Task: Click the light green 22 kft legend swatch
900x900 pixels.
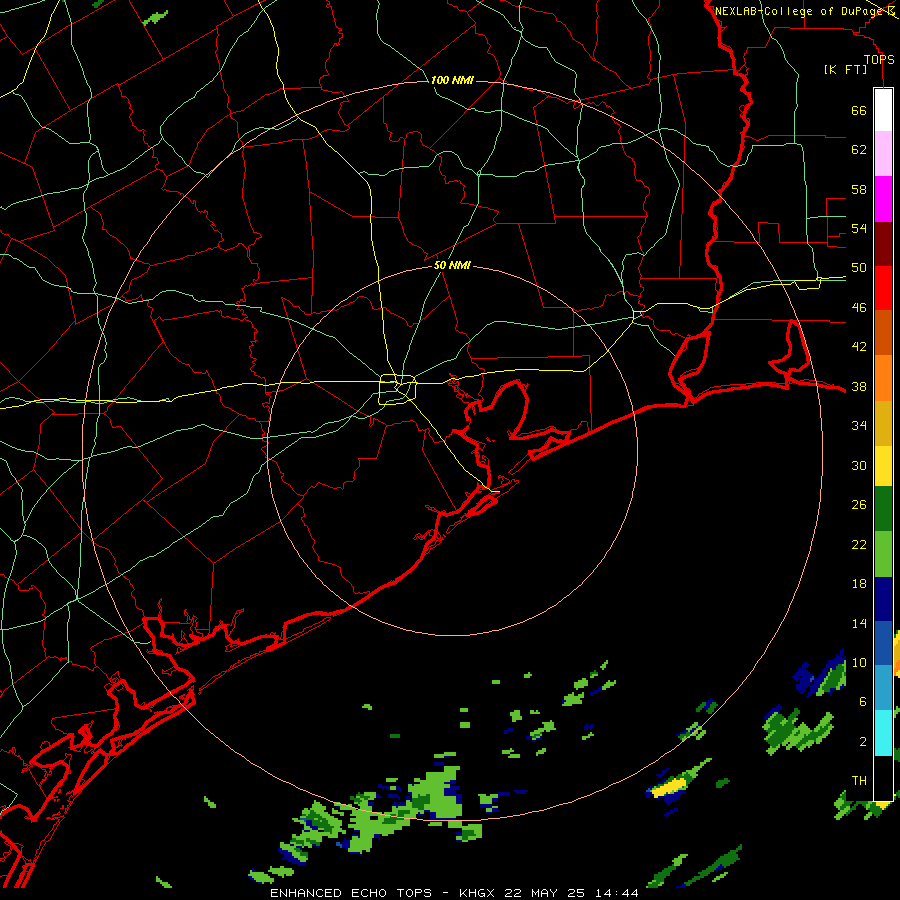Action: (883, 554)
